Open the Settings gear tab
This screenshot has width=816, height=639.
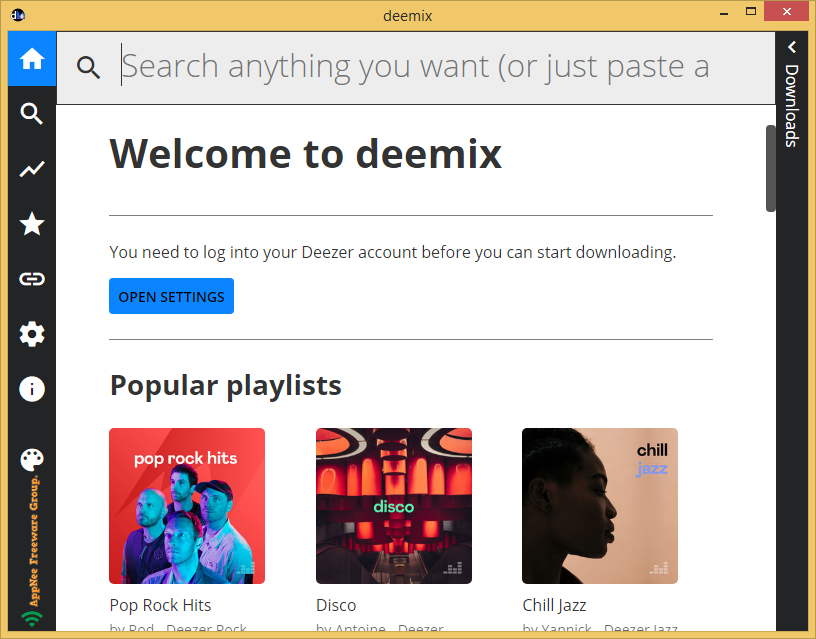tap(32, 334)
